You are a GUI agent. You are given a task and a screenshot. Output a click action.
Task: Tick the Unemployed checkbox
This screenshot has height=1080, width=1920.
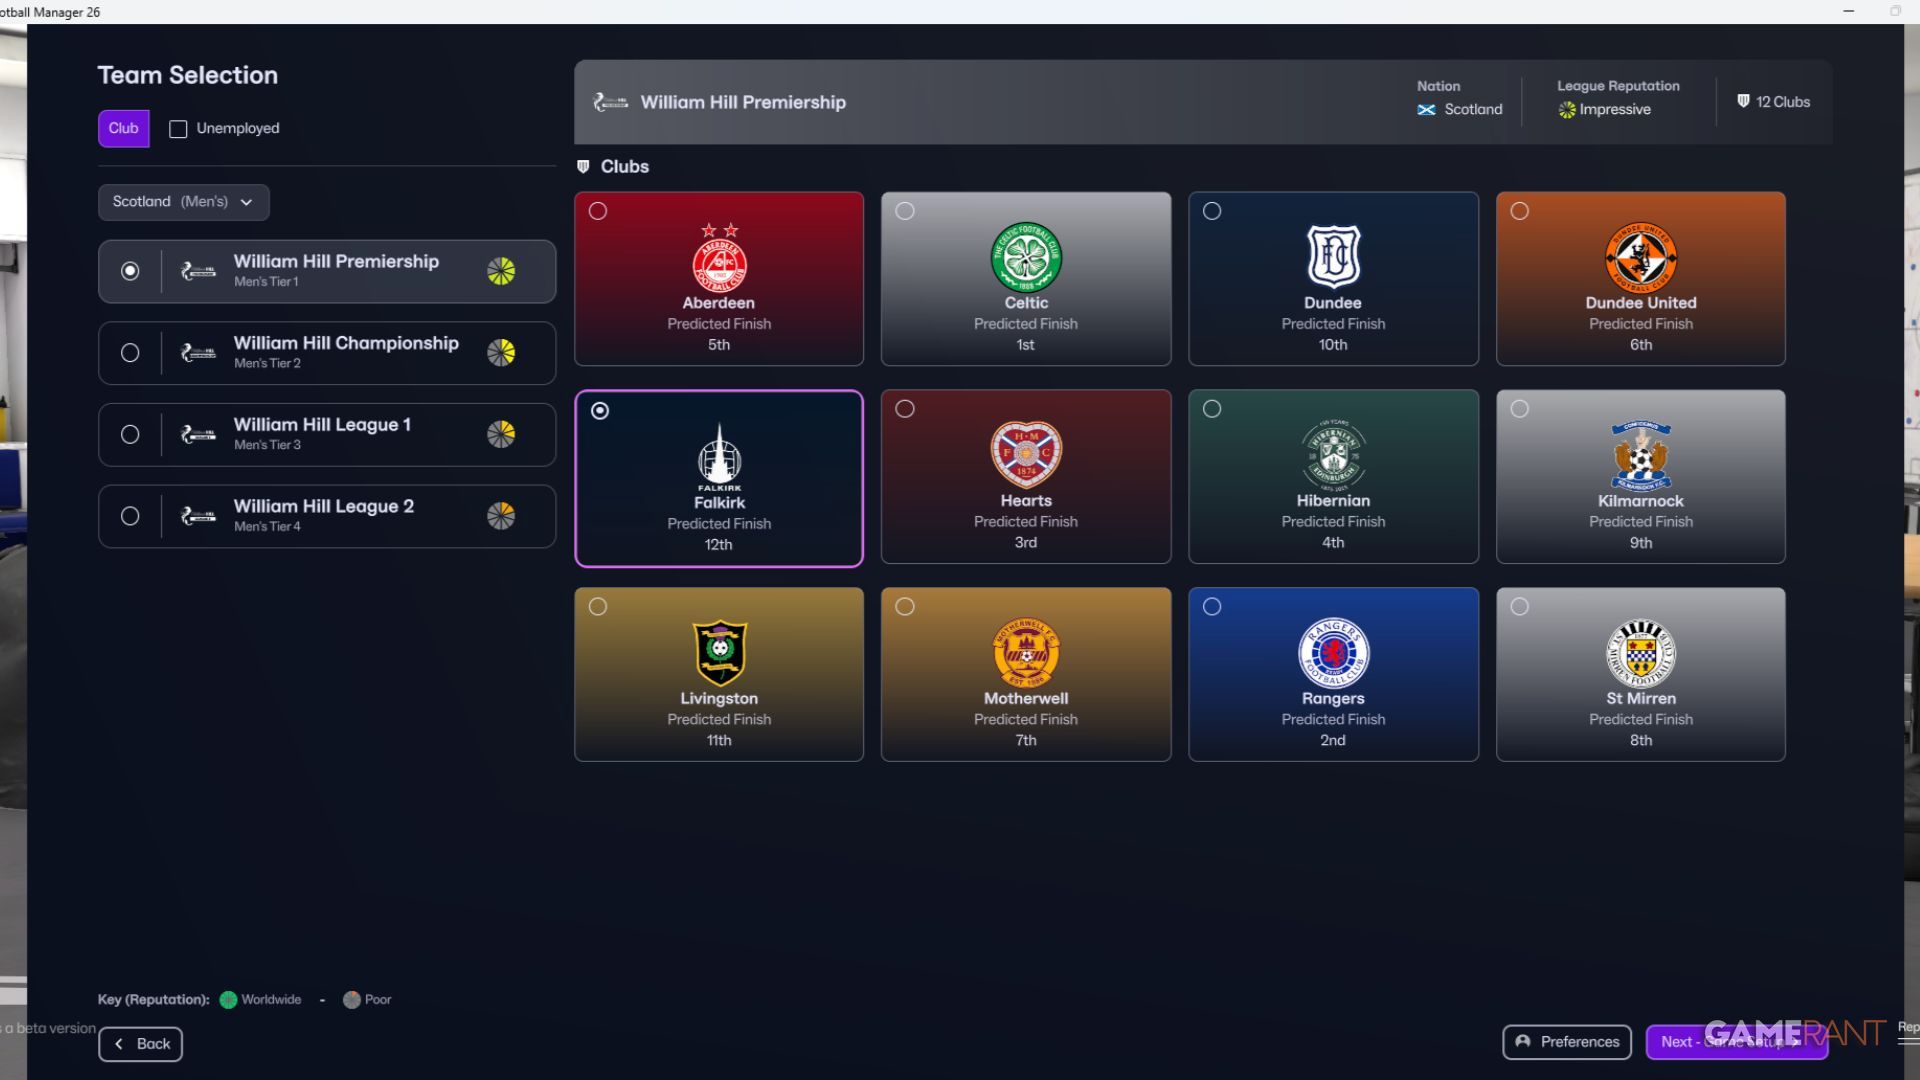pos(178,129)
